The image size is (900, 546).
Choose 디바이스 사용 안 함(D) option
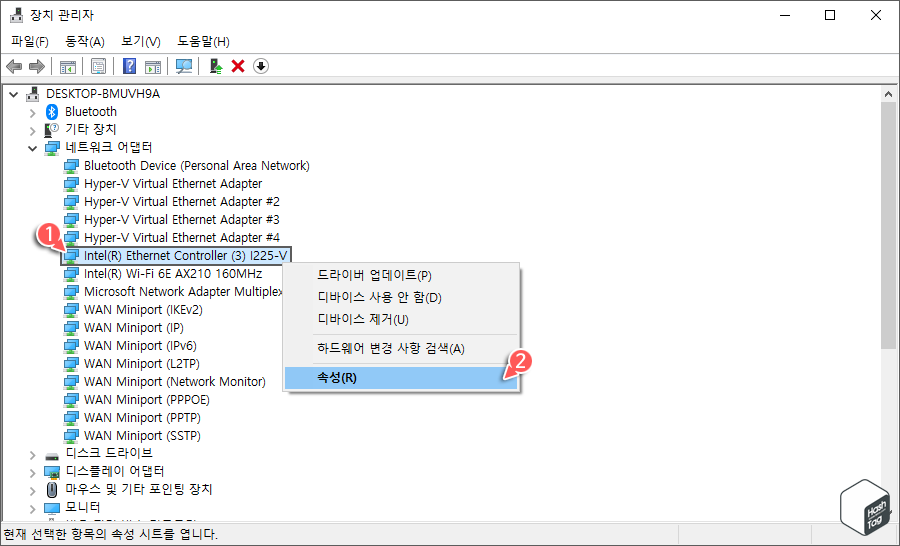click(402, 297)
